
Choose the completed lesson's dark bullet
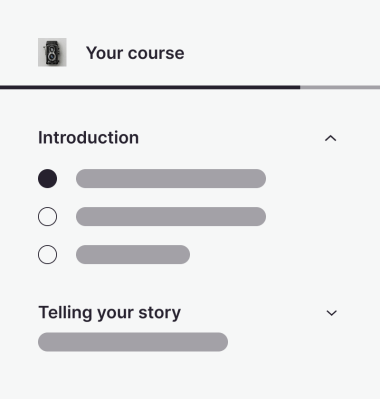coord(47,179)
